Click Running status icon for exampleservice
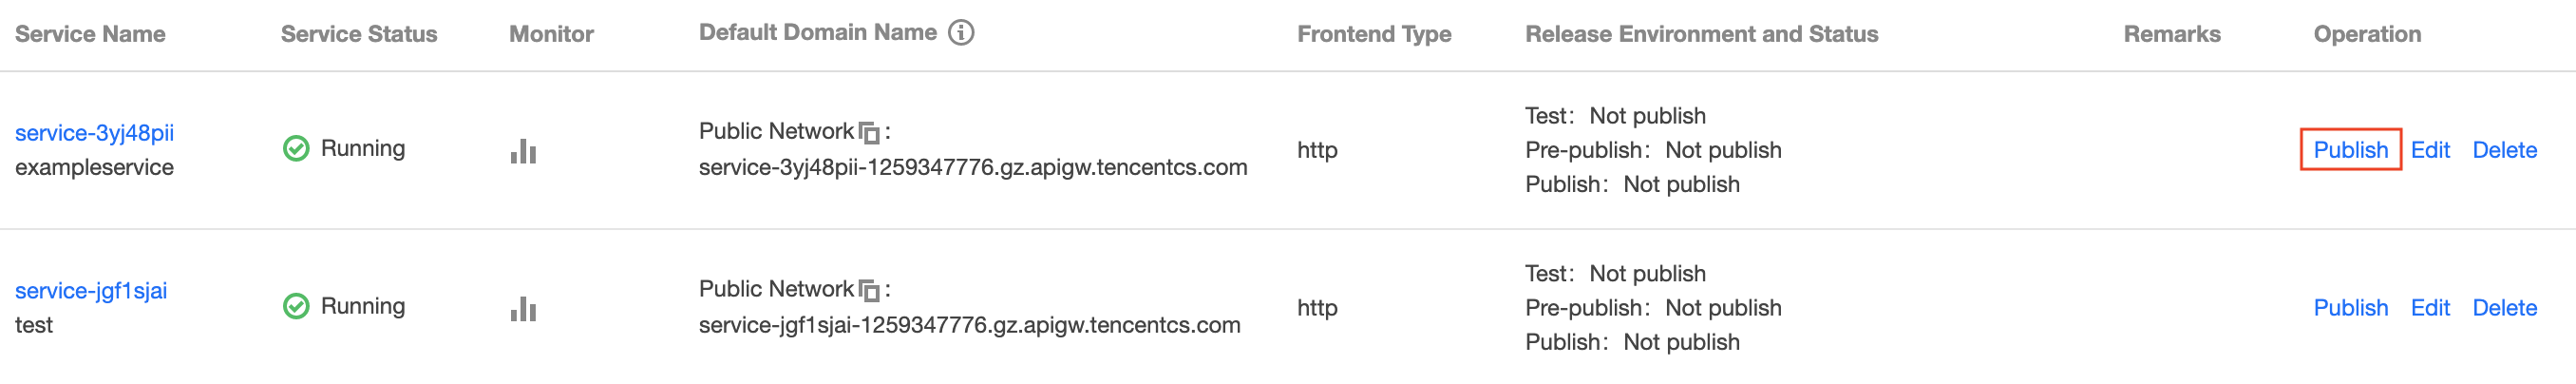The height and width of the screenshot is (384, 2576). 296,149
